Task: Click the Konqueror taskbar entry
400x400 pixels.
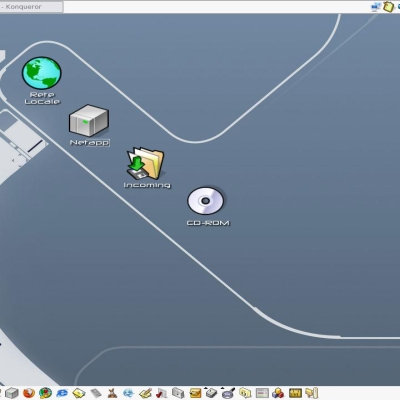Action: coord(31,7)
